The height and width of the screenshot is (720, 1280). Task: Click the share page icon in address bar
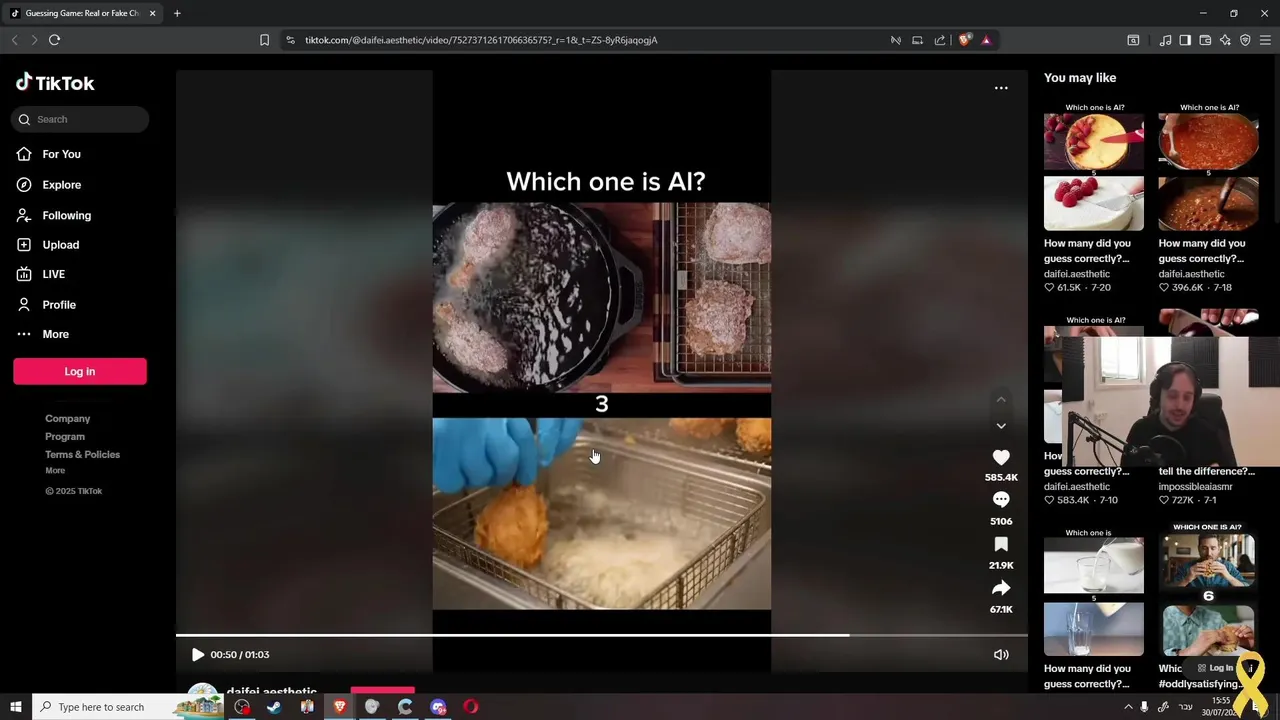pos(940,40)
